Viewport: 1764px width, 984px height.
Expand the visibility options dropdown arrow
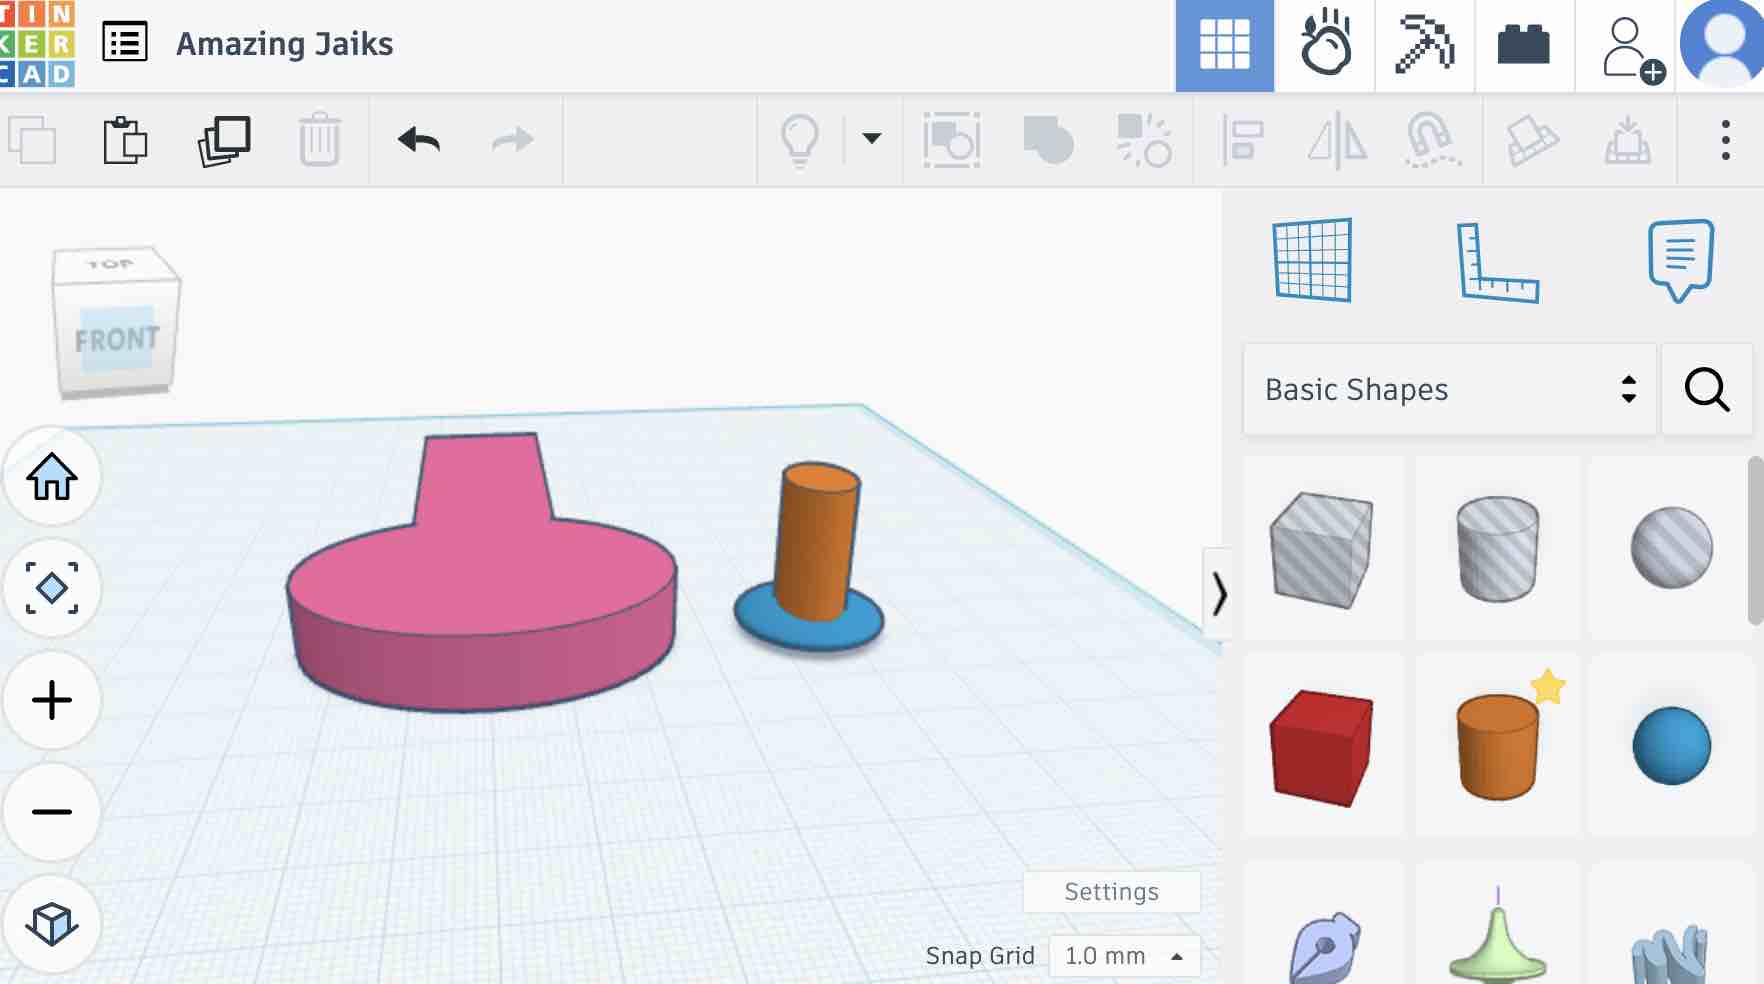point(872,139)
